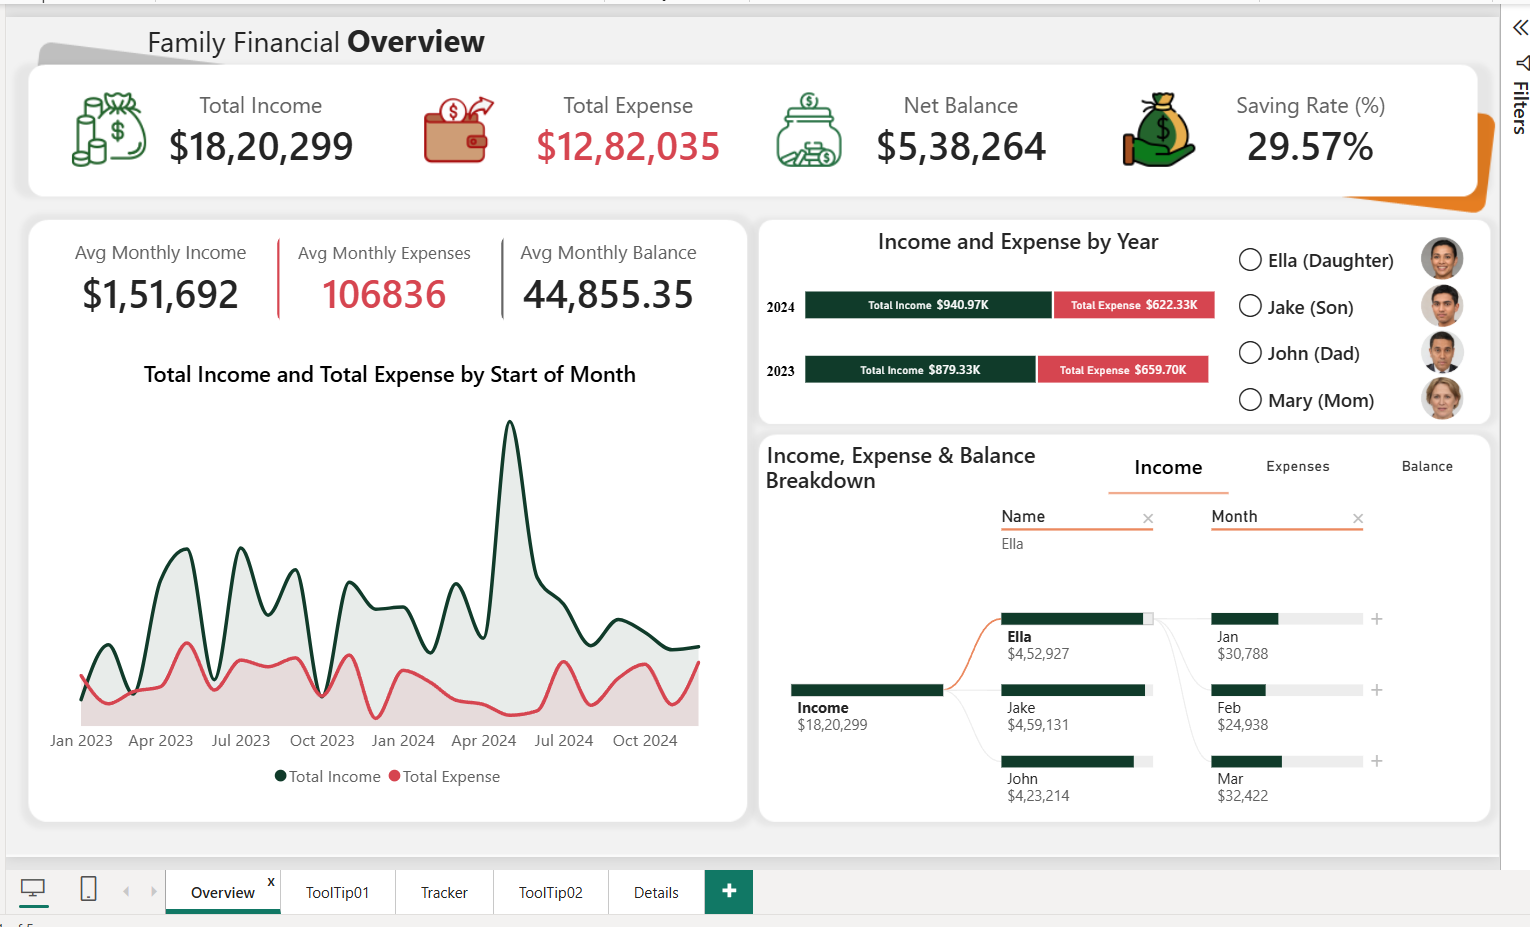Select the John node in decomposition tree
1530x927 pixels.
tap(1077, 761)
